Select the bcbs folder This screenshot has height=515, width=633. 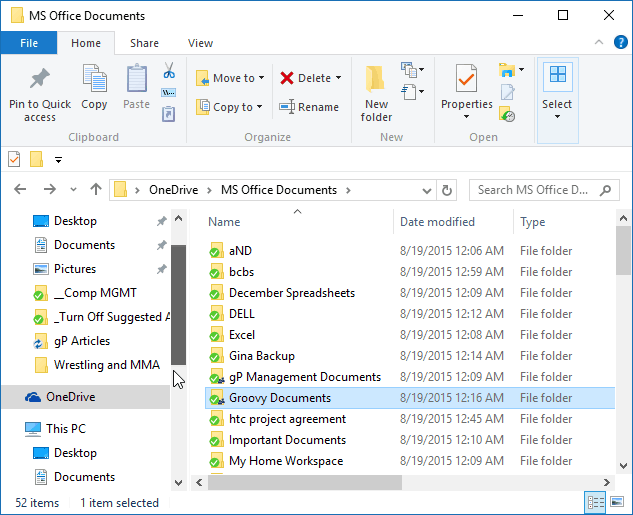241,272
